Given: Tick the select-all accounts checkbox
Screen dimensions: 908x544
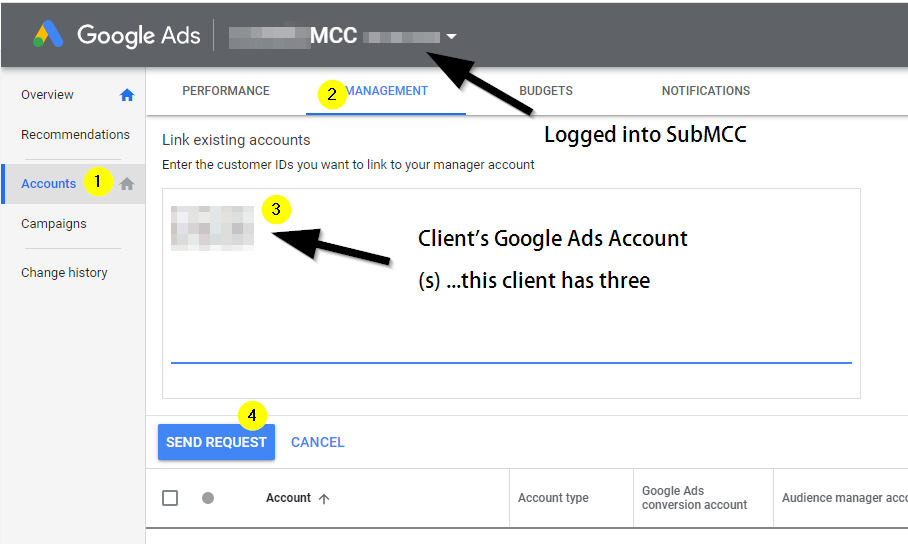Looking at the screenshot, I should tap(170, 498).
